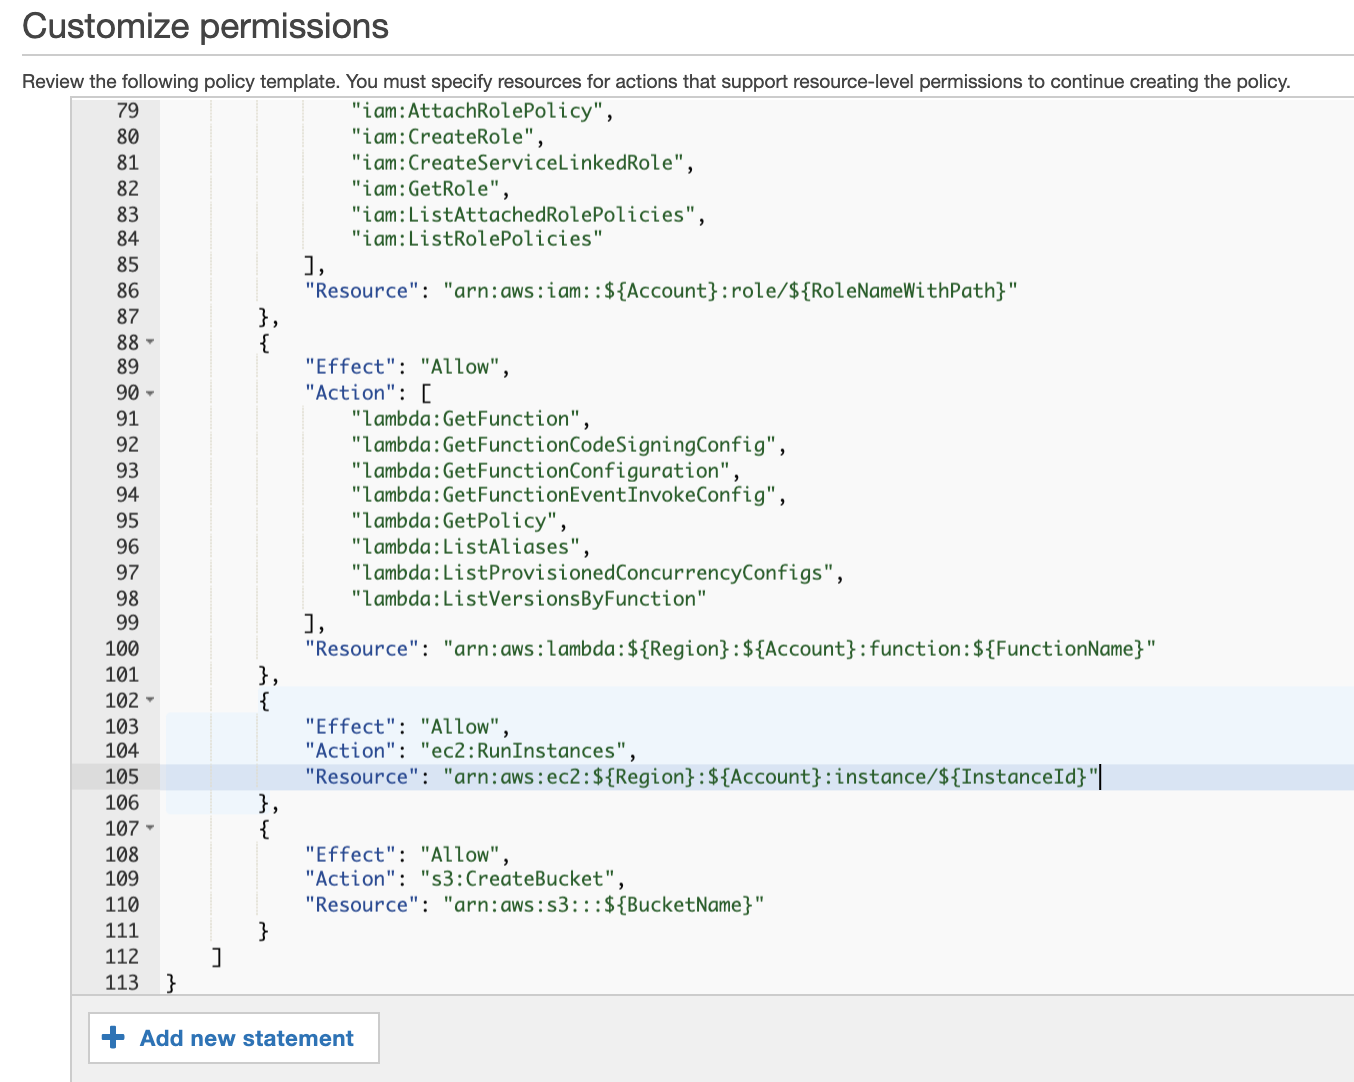Screen dimensions: 1354x1082
Task: Collapse the s3 statement at line 107
Action: point(148,828)
